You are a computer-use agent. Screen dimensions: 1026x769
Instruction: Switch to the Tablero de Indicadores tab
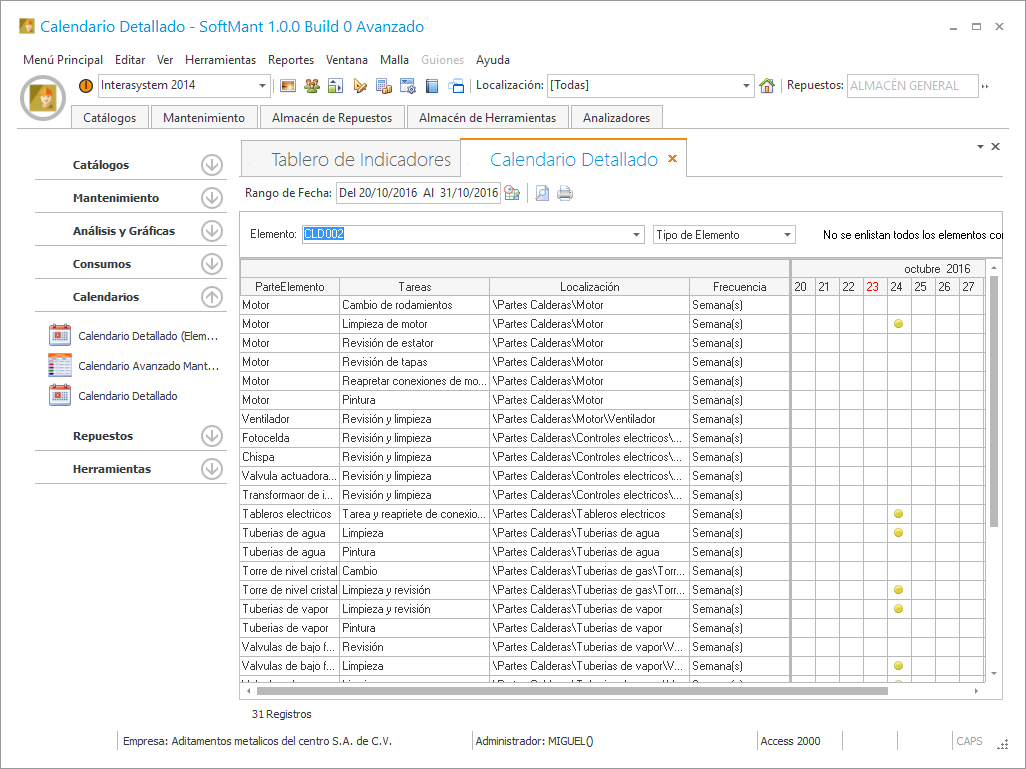[361, 160]
